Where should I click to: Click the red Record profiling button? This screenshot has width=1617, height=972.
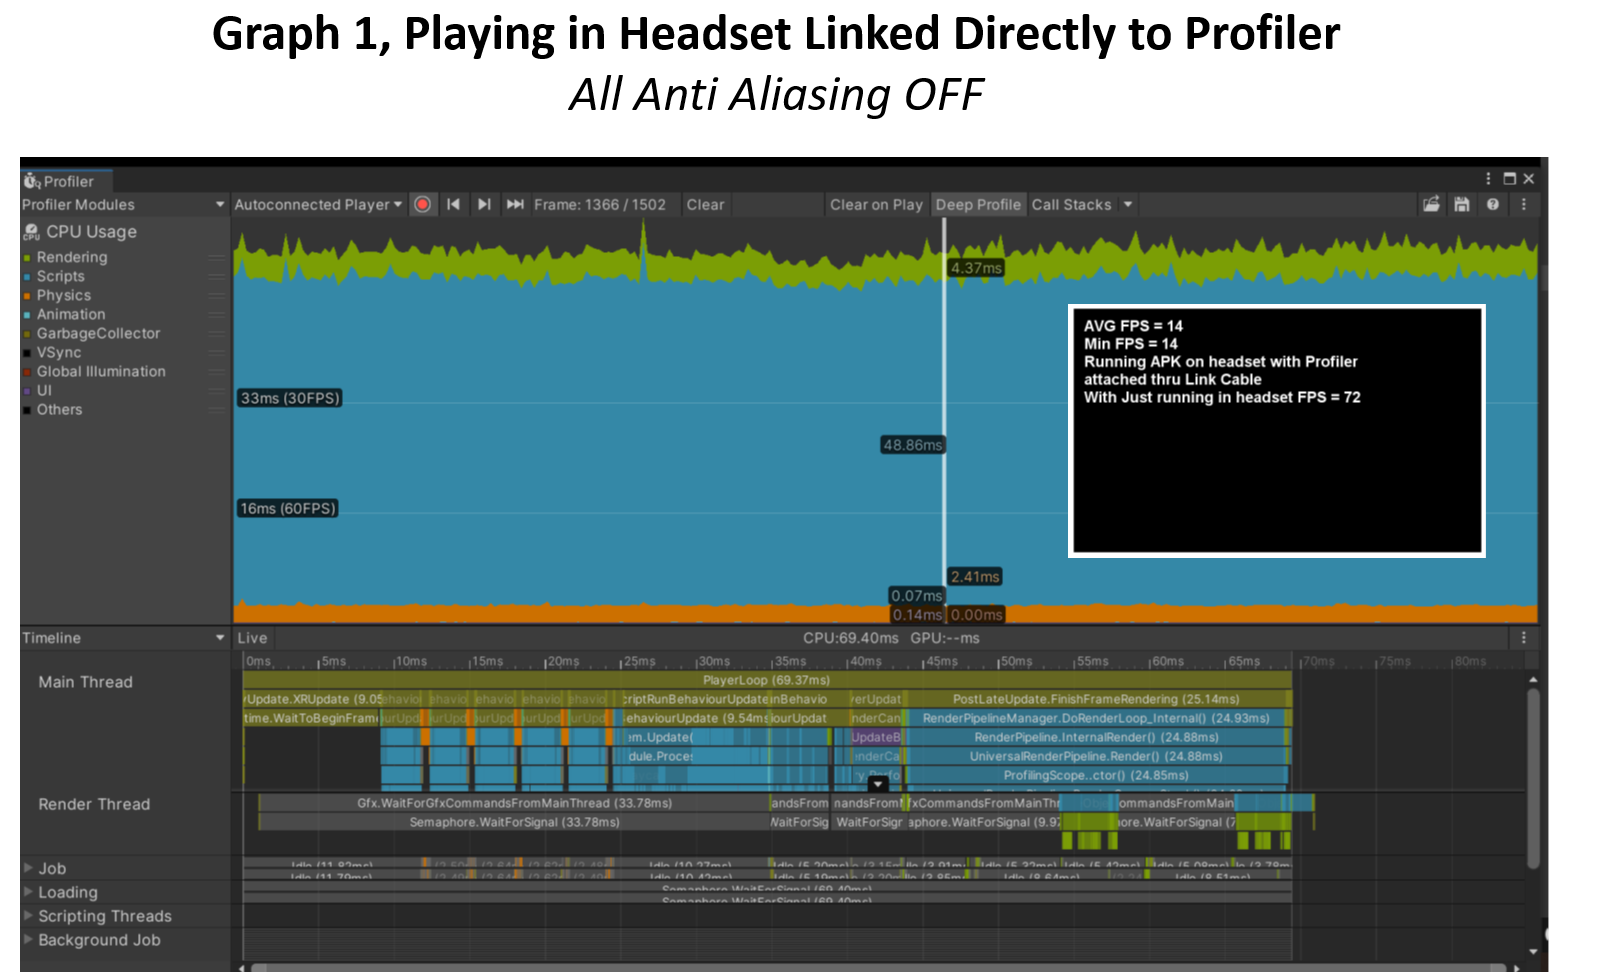click(x=423, y=204)
